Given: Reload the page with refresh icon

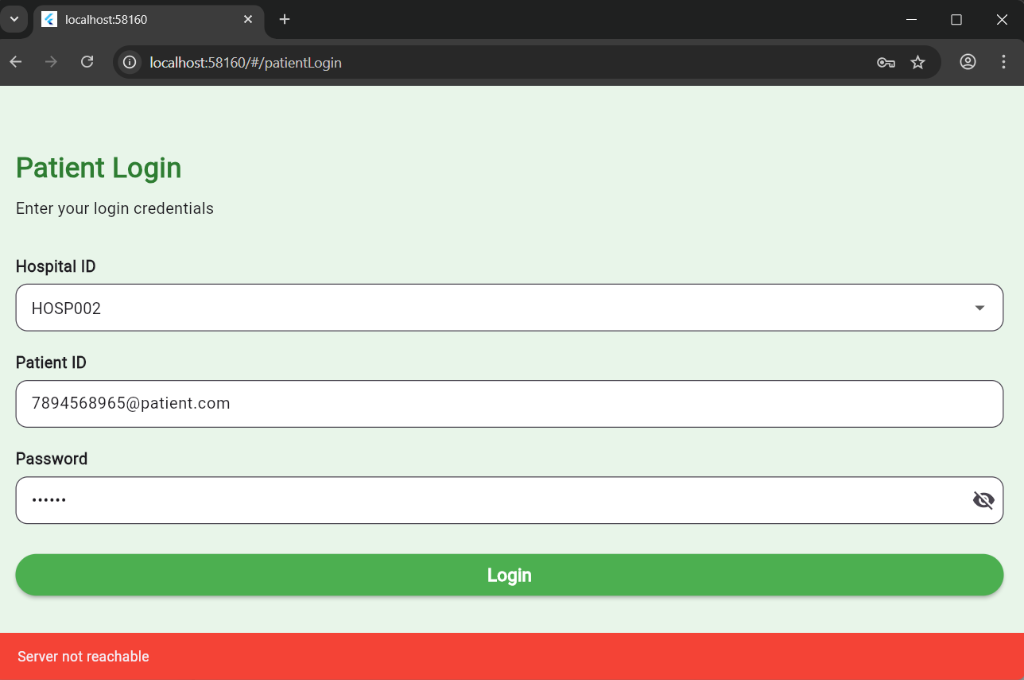Looking at the screenshot, I should (x=87, y=62).
